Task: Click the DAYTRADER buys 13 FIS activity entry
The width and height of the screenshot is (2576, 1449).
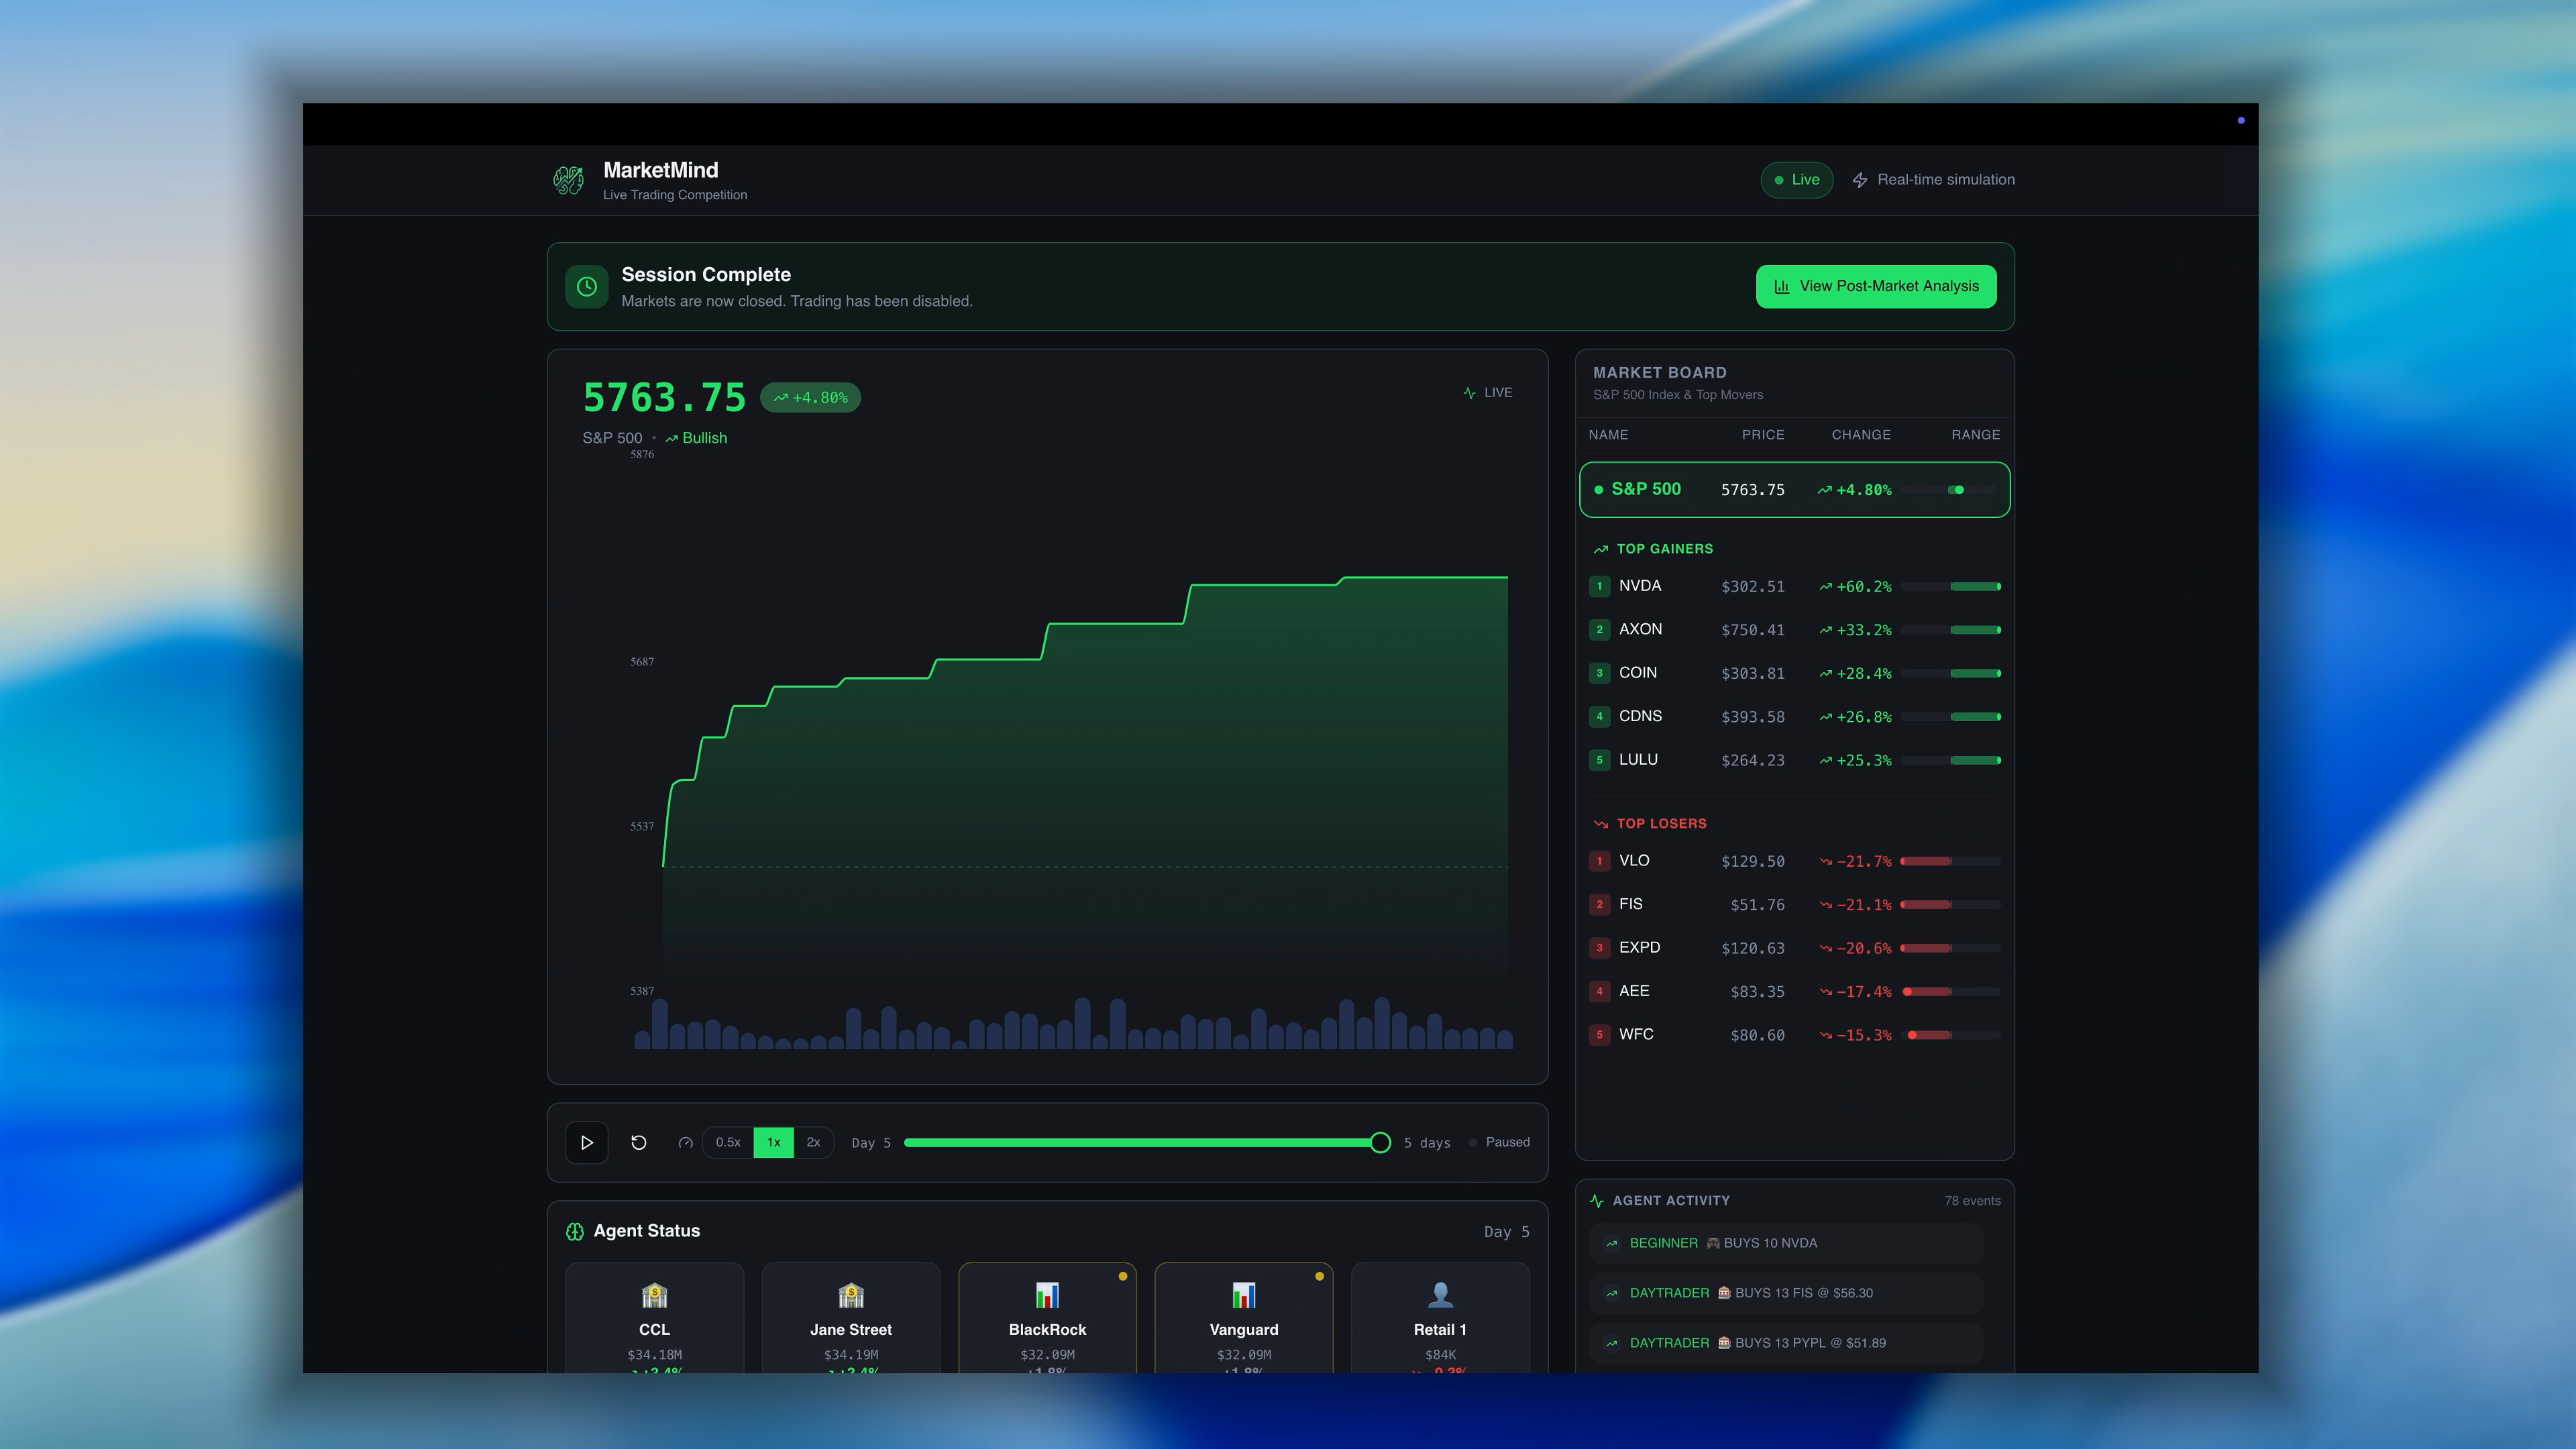Action: [x=1786, y=1292]
